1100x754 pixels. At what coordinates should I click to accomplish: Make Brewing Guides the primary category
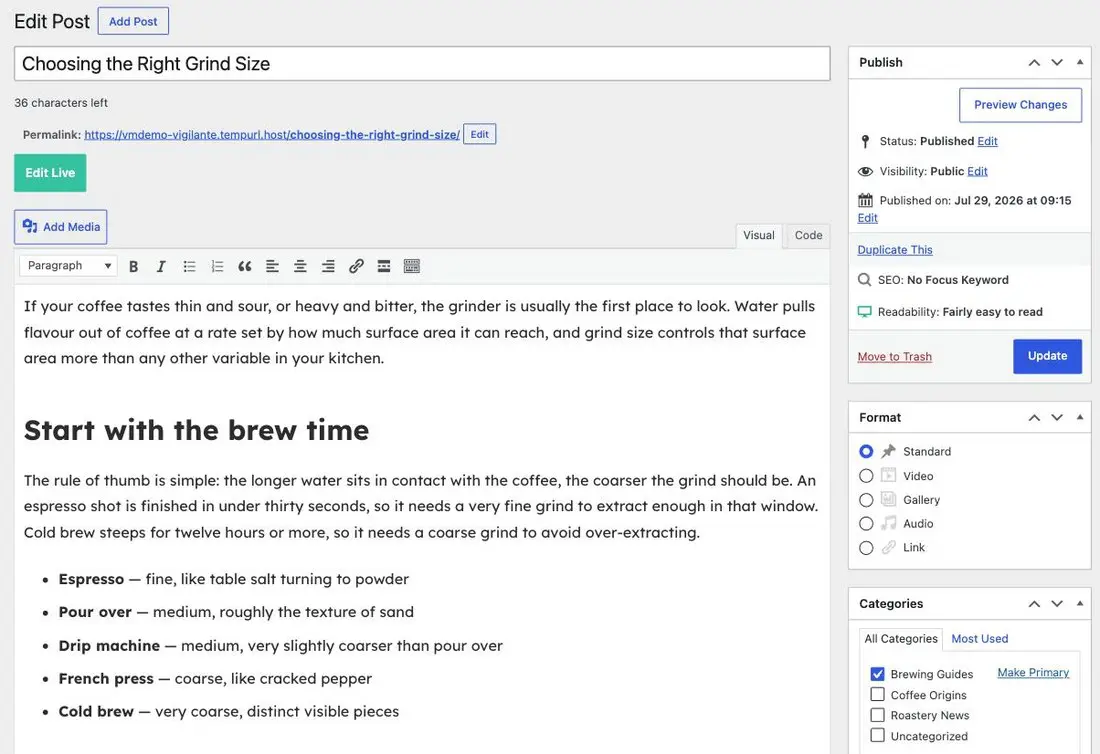pyautogui.click(x=1033, y=673)
